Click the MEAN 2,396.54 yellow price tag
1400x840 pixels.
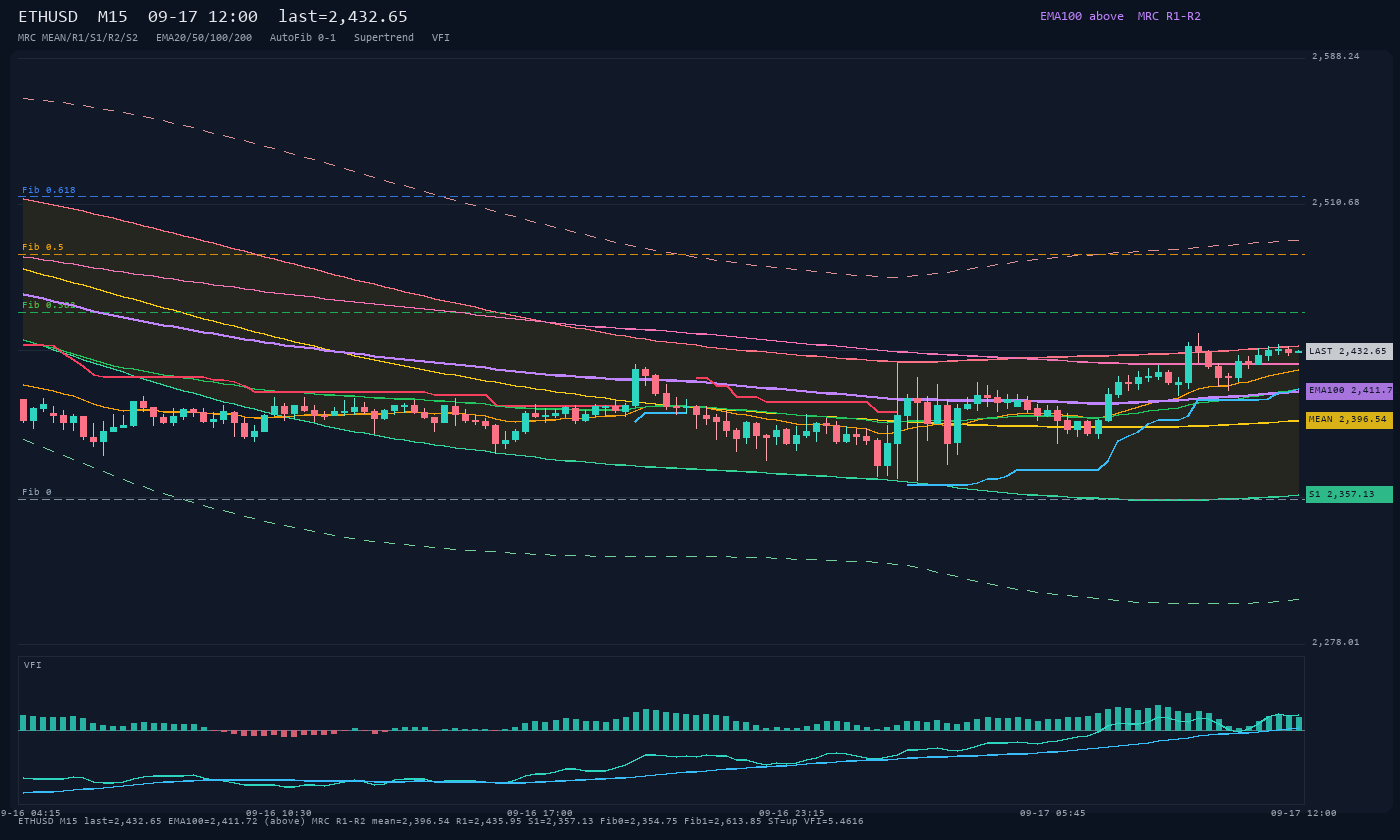1349,419
